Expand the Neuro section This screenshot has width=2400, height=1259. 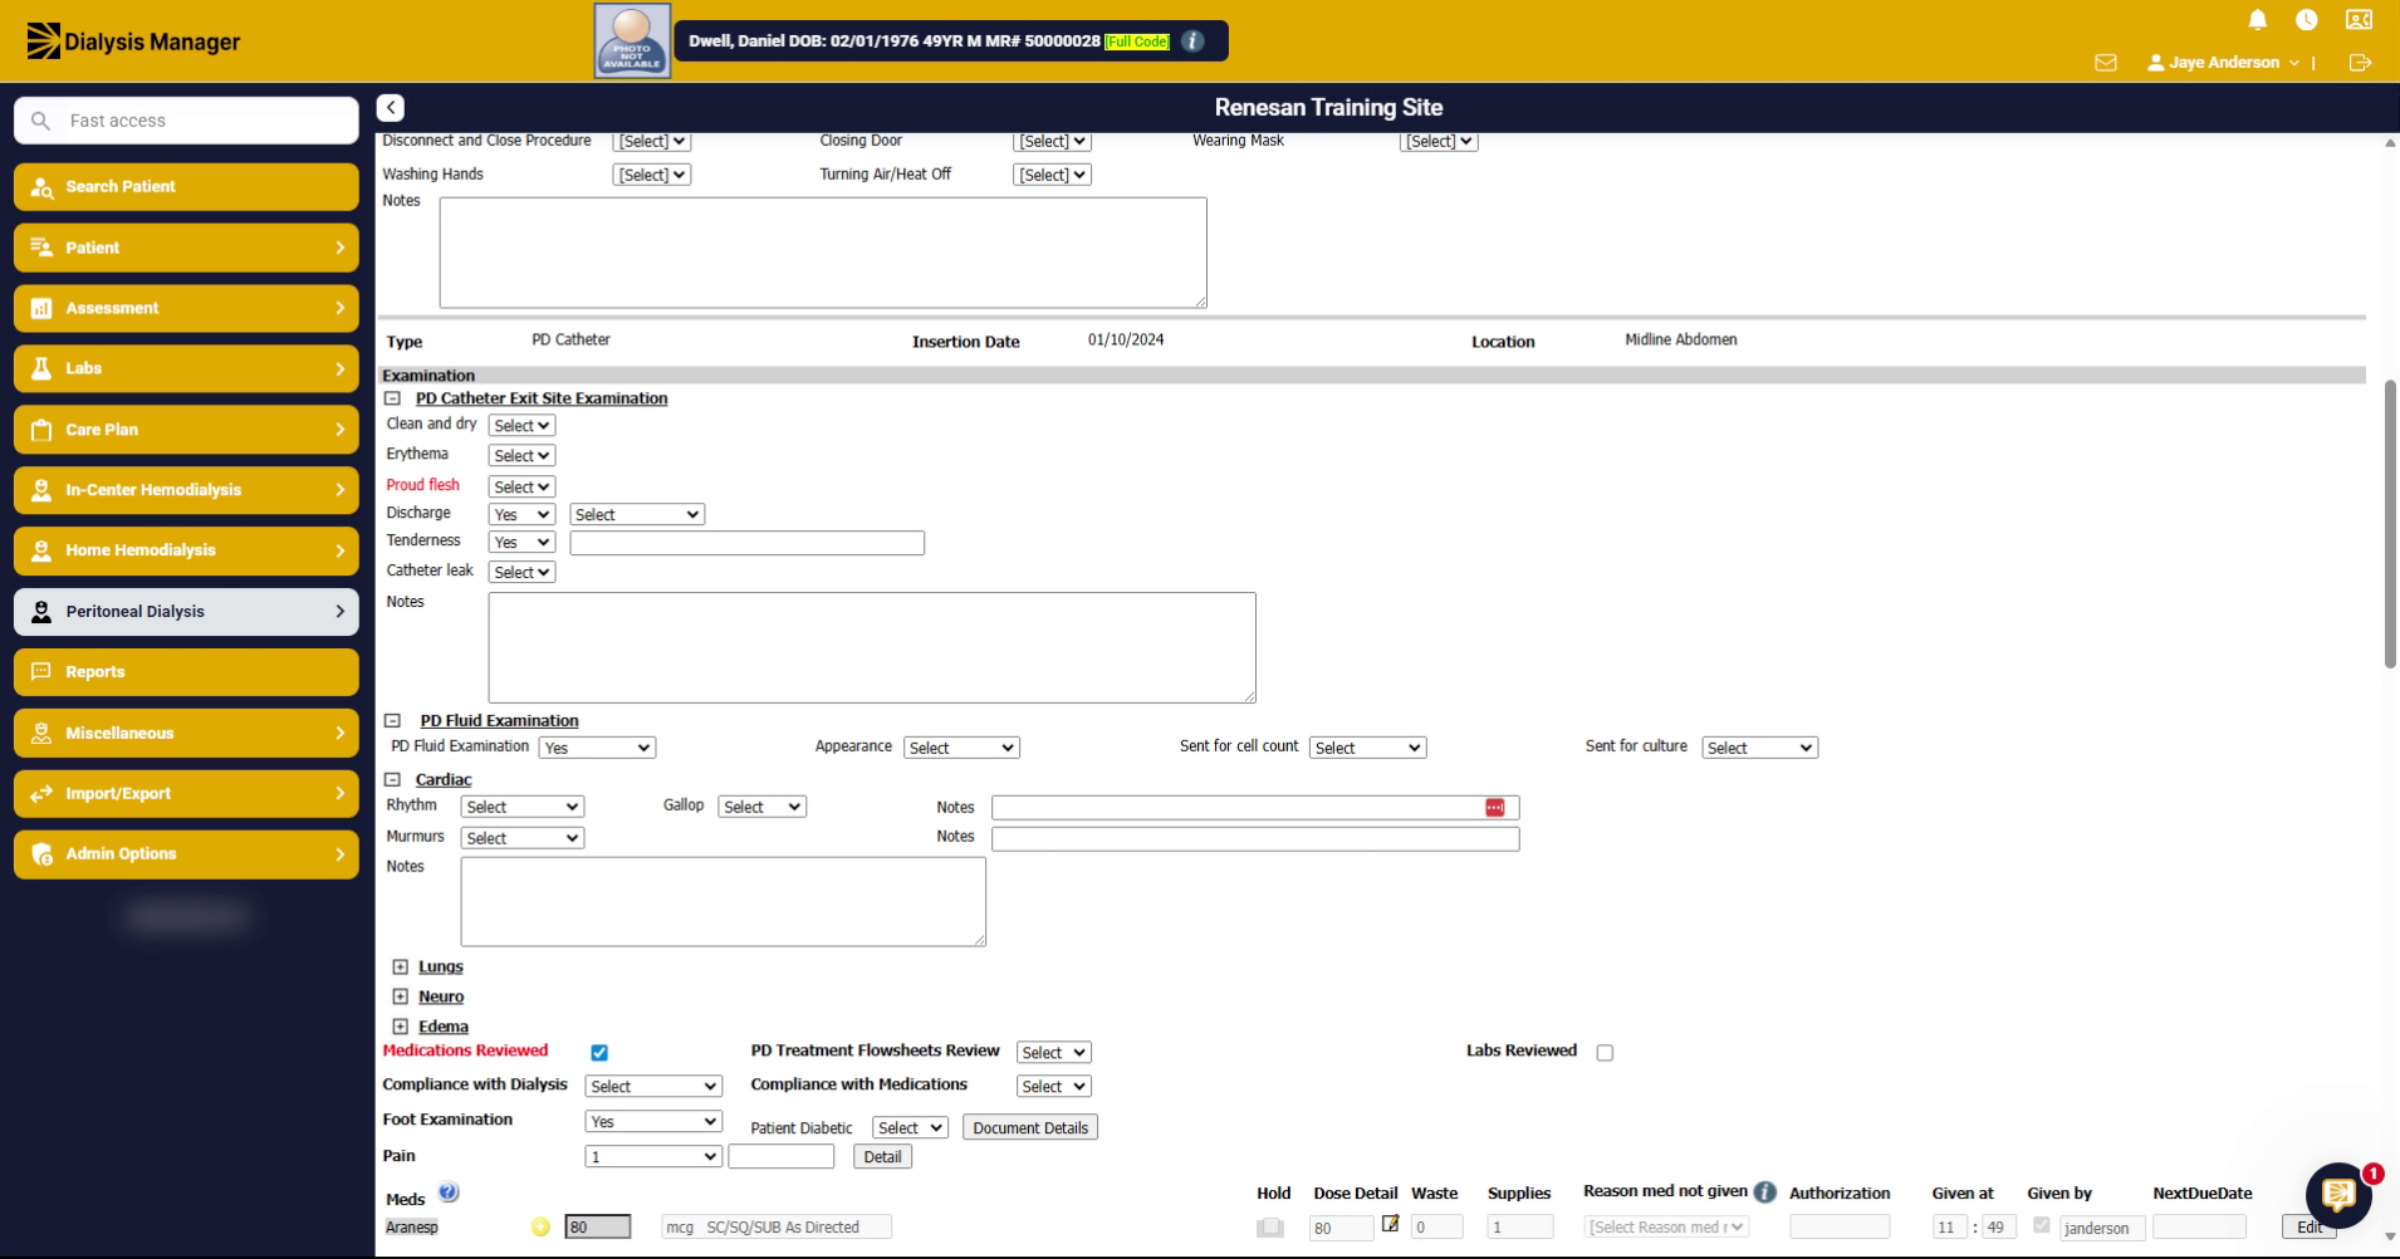click(x=400, y=996)
